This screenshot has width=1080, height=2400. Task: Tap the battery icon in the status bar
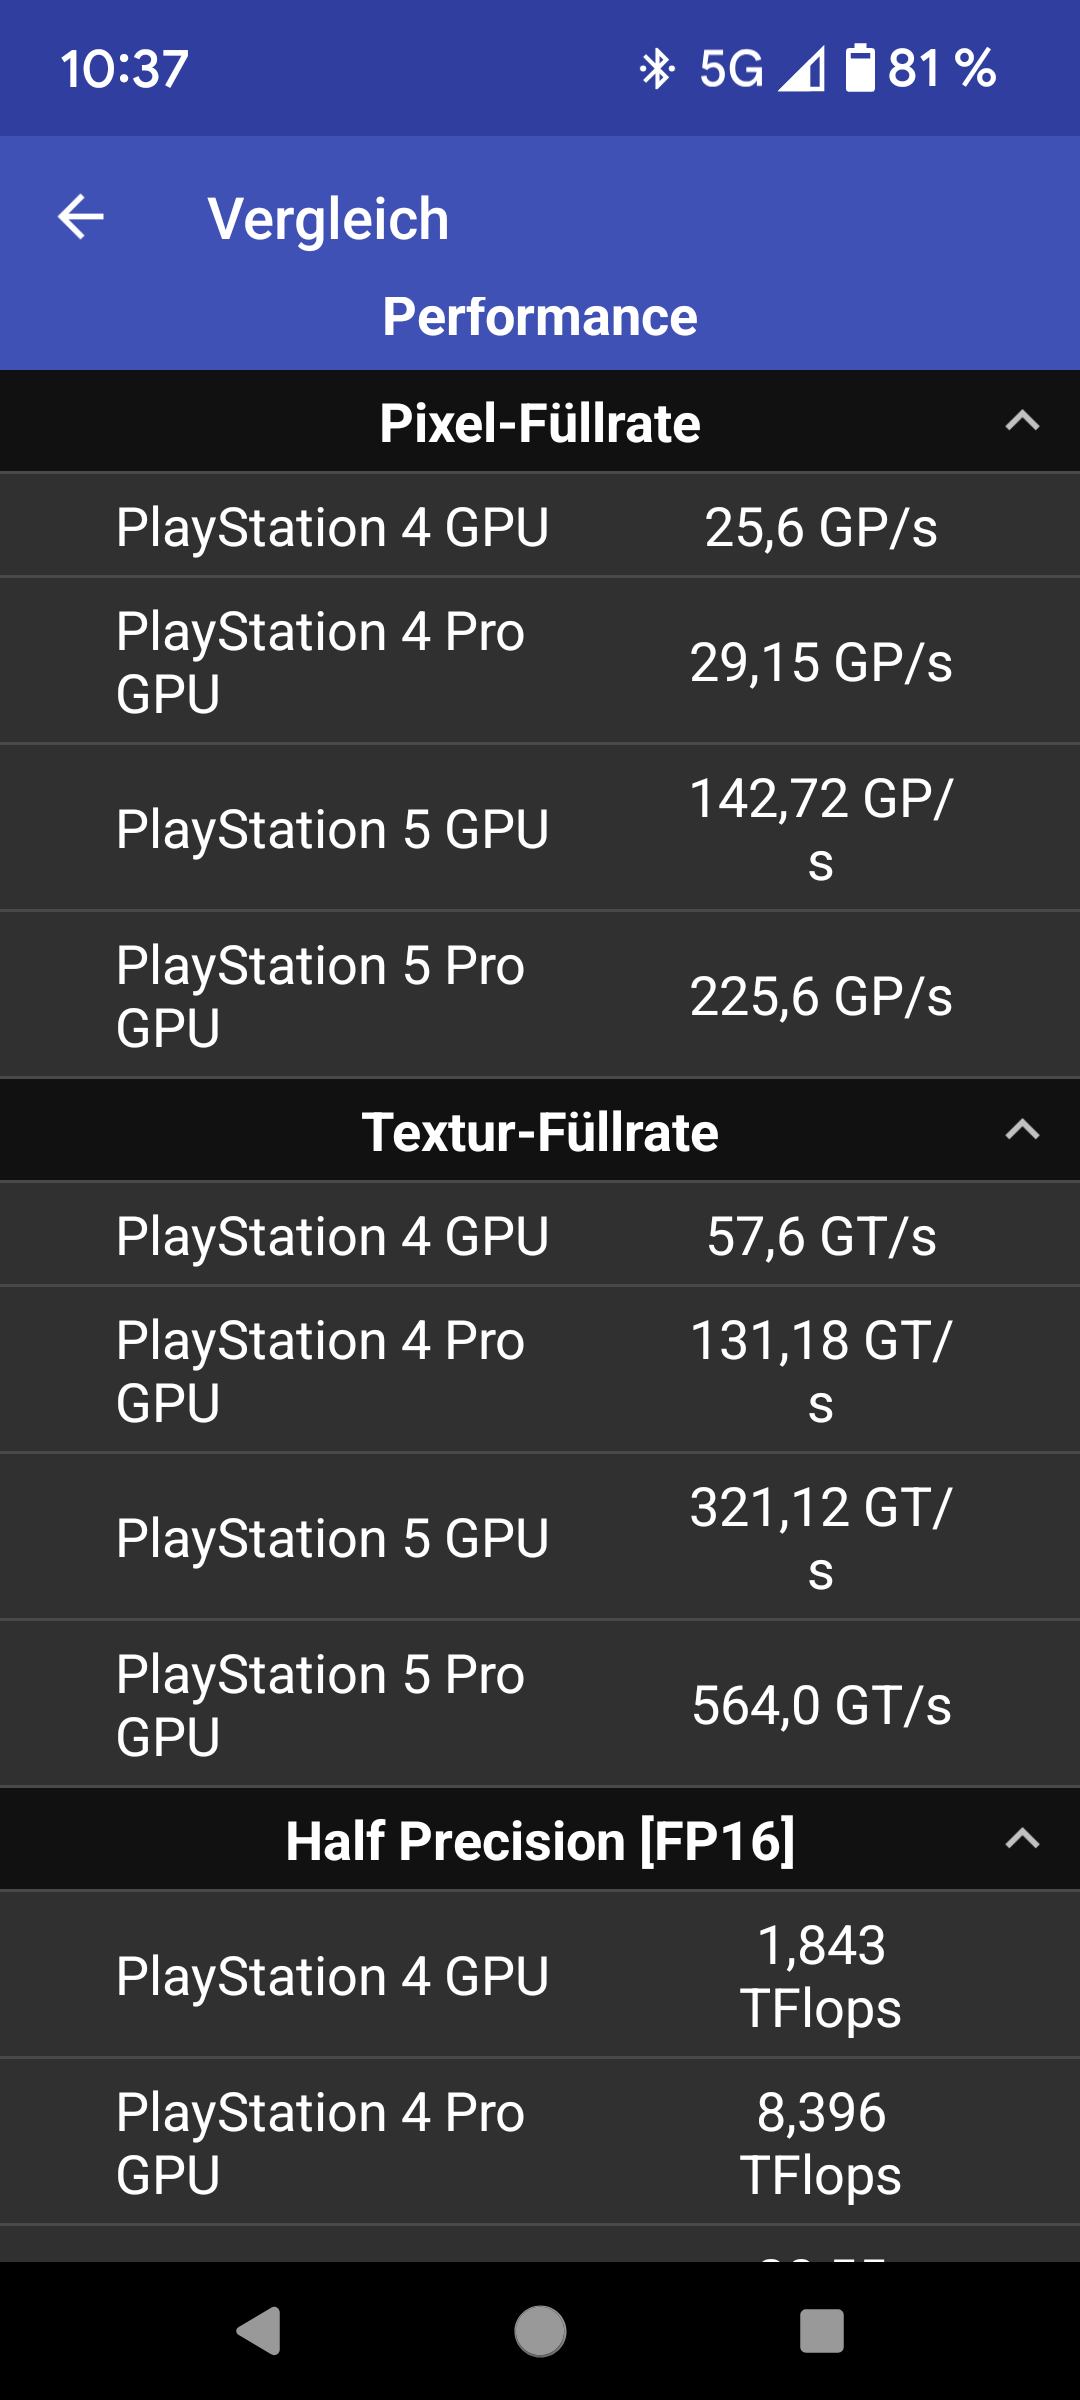[859, 69]
